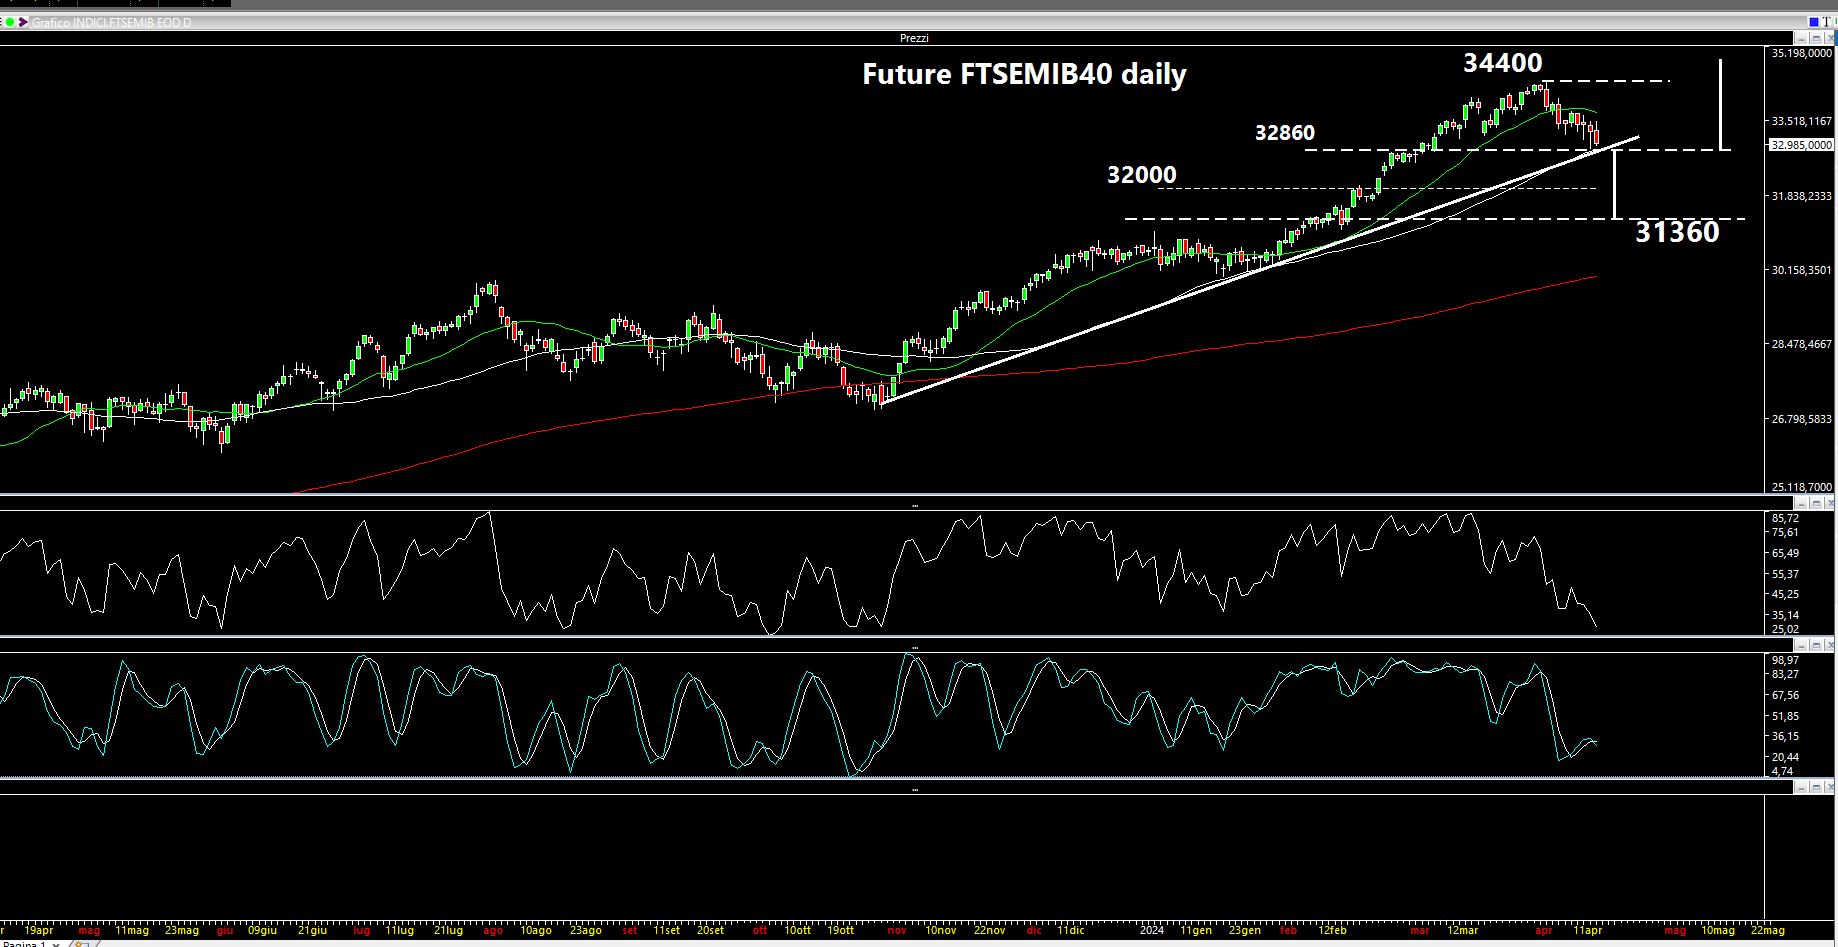
Task: Click the 21giu date label
Action: coord(312,930)
